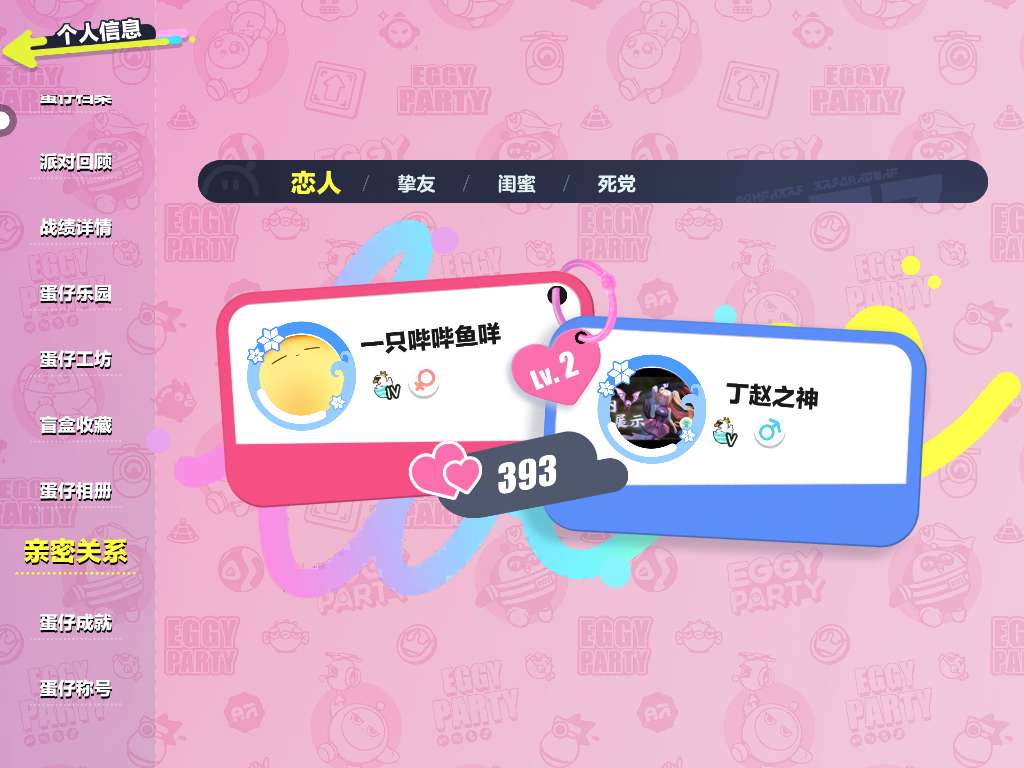Click the yellow back arrow icon
Viewport: 1024px width, 768px height.
coord(26,50)
